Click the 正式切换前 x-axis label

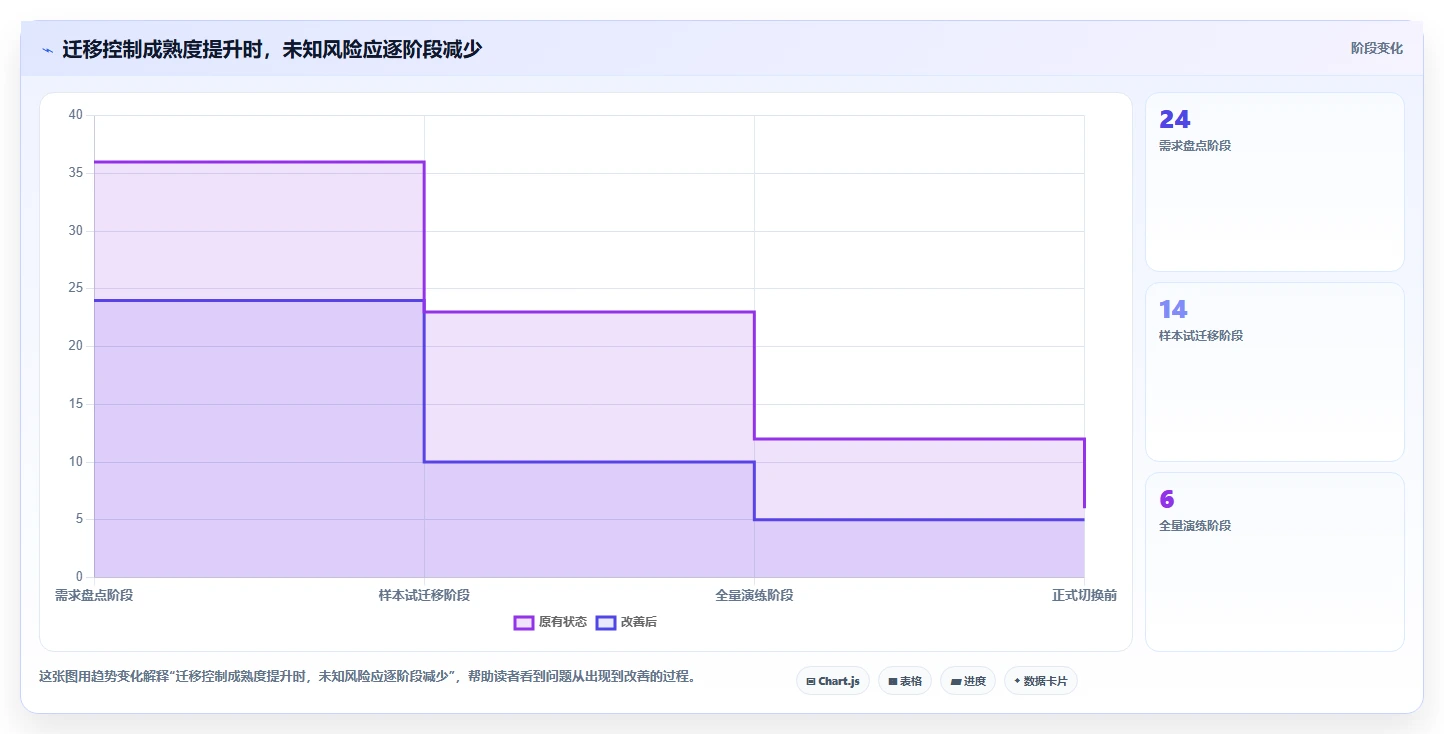1084,595
